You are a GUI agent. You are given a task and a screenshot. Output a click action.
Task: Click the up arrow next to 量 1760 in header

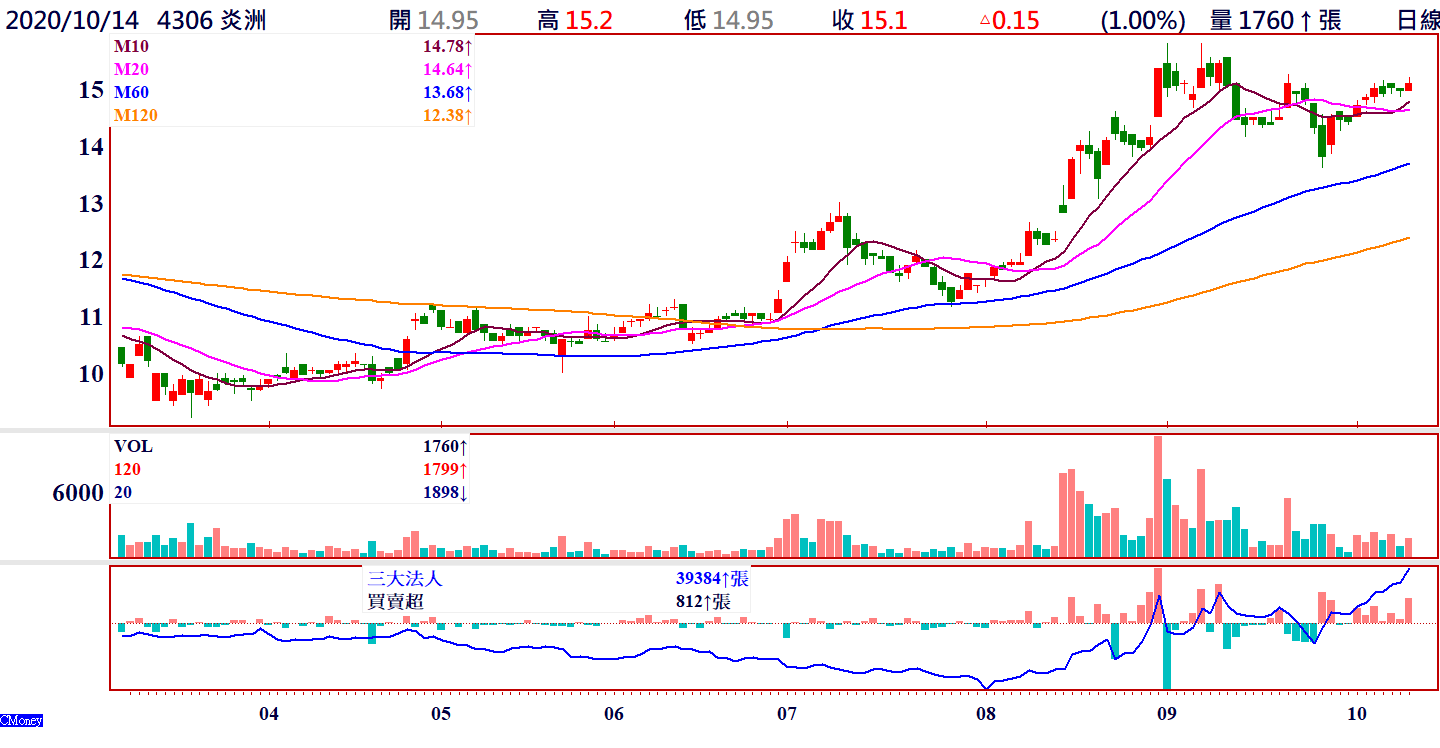pos(1307,20)
